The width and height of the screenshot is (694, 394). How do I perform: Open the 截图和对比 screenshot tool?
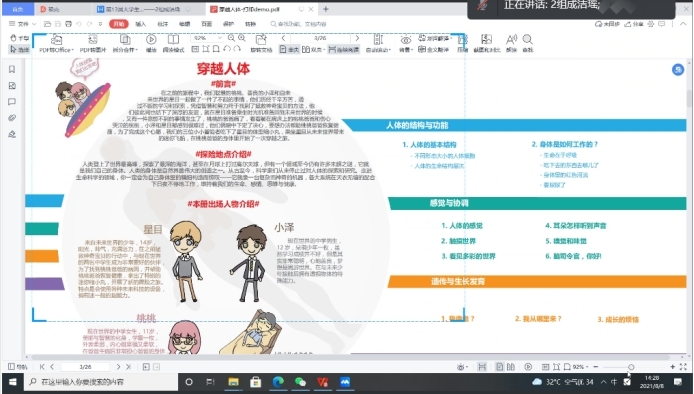click(486, 44)
